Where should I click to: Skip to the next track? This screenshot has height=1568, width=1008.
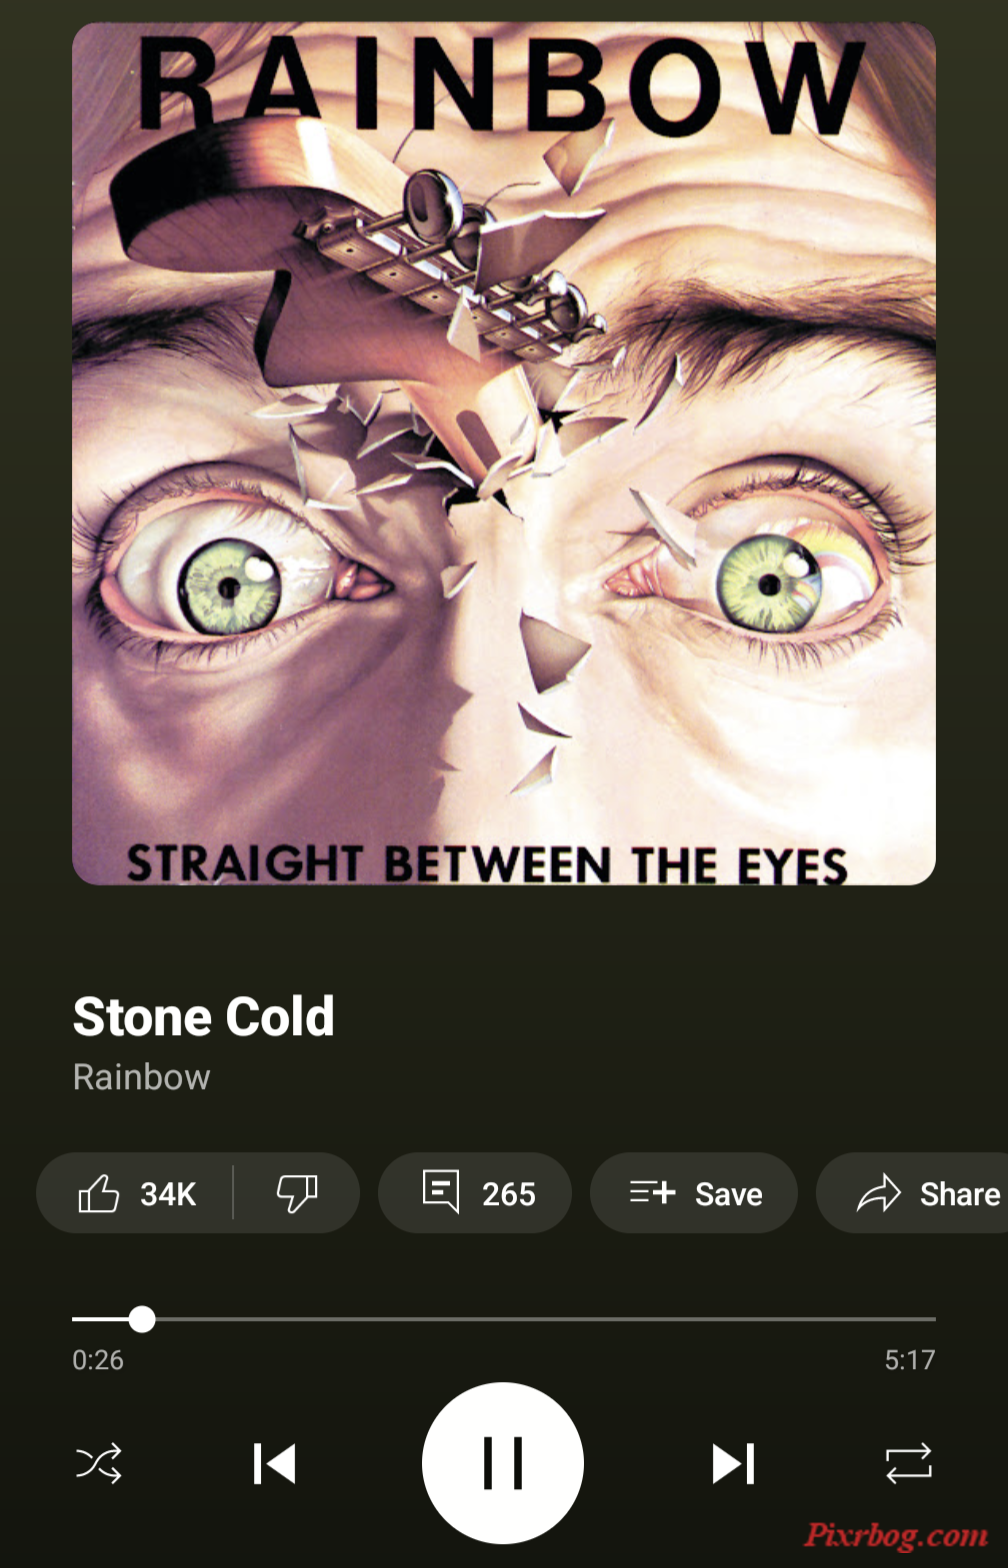[x=732, y=1463]
